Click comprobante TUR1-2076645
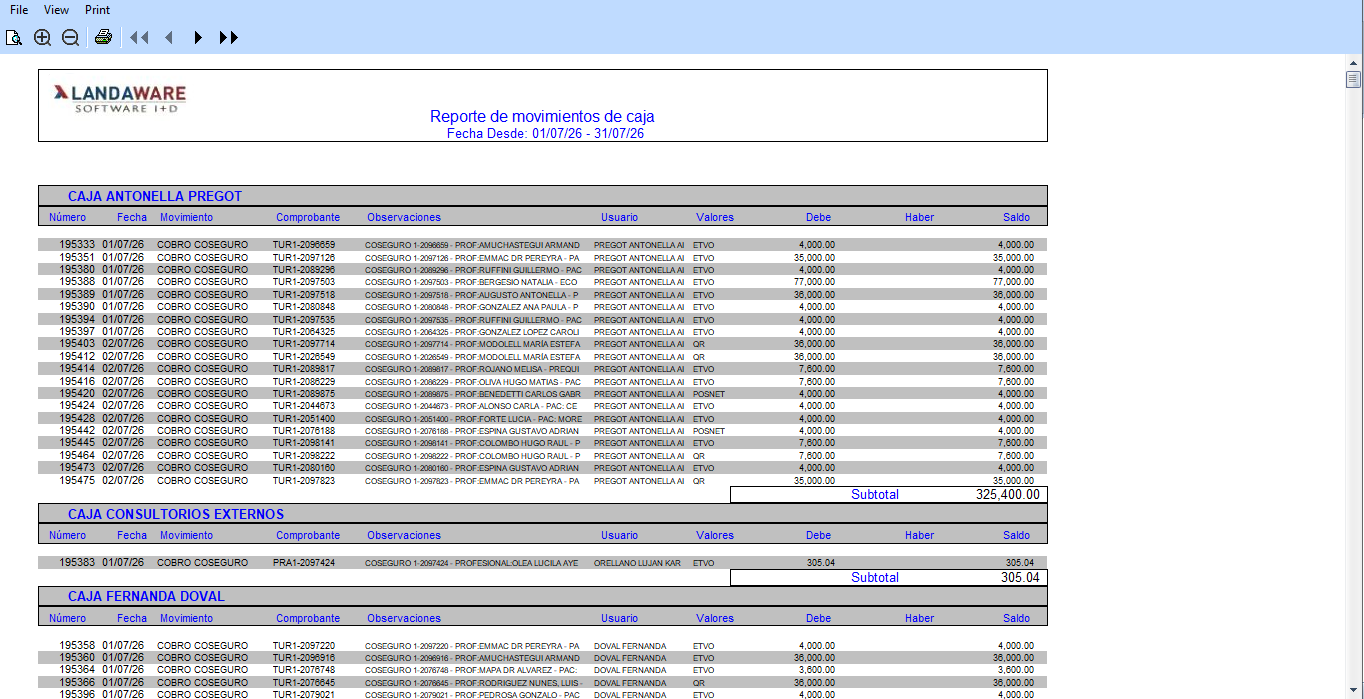The image size is (1364, 699). pos(304,682)
